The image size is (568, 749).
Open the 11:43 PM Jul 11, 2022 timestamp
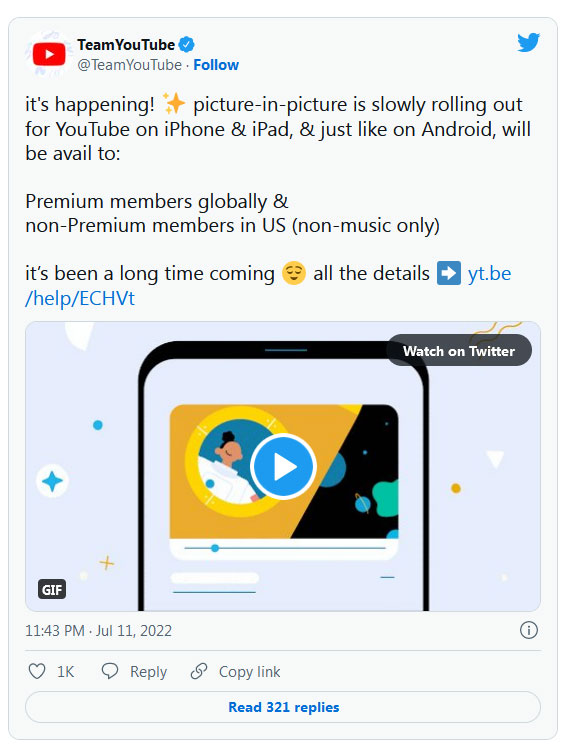click(x=98, y=631)
